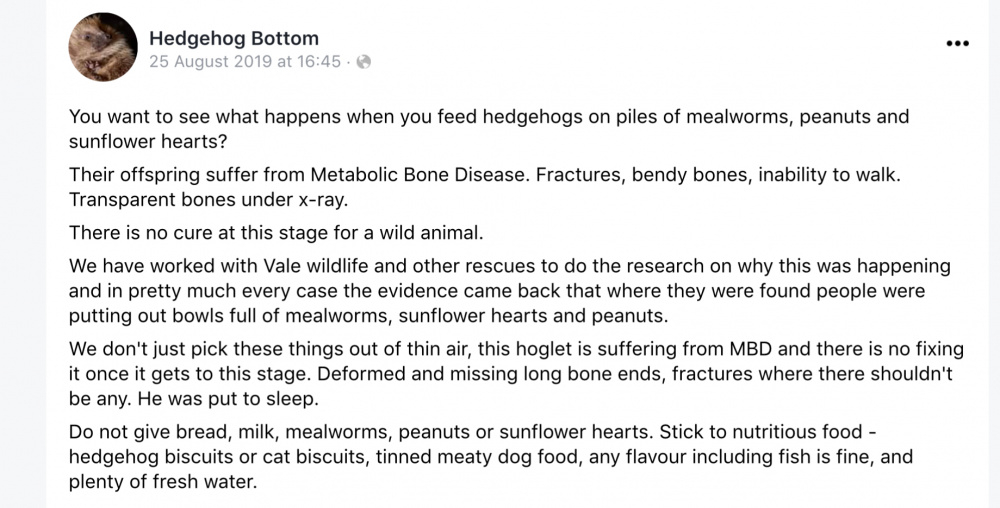This screenshot has width=1000, height=508.
Task: Click the line "plenty of fresh water."
Action: tap(163, 482)
